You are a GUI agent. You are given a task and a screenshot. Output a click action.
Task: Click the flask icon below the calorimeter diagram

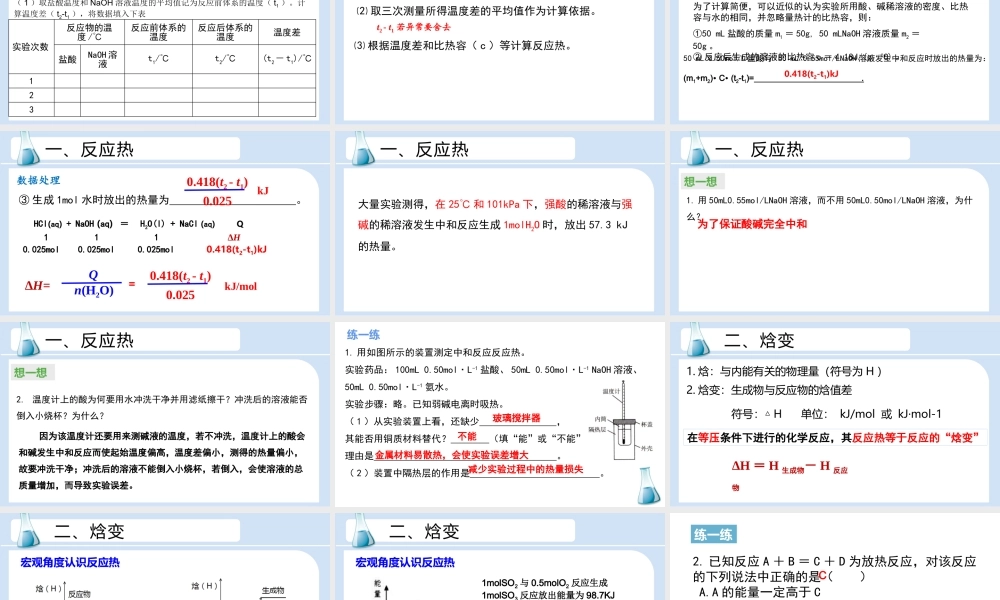649,486
